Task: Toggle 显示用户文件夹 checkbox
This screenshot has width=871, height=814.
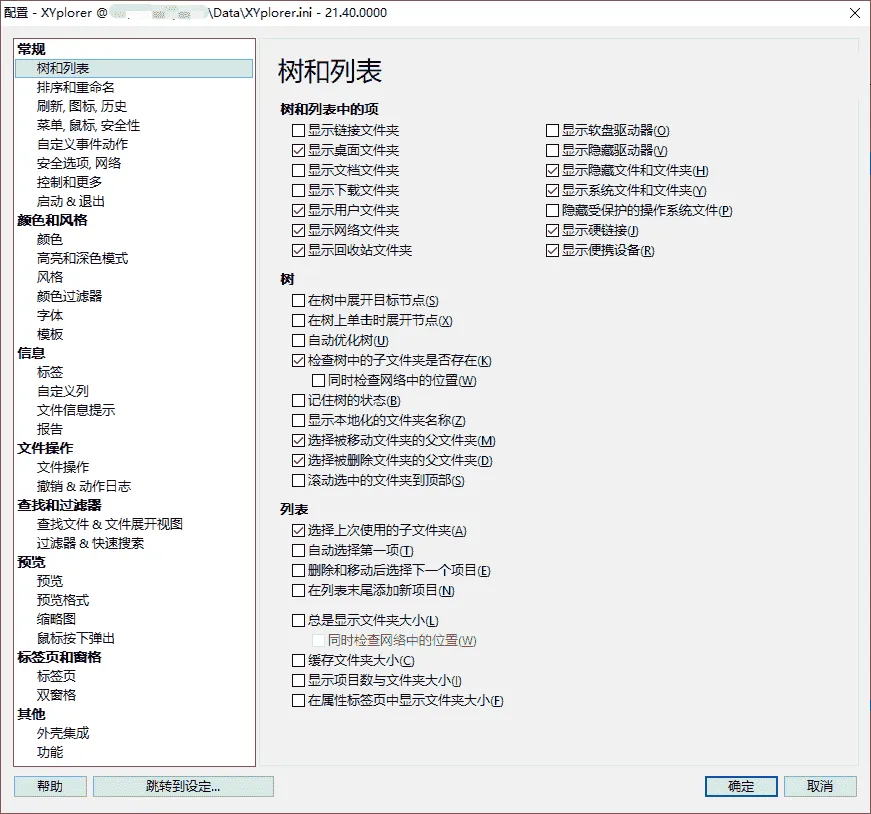Action: 298,211
